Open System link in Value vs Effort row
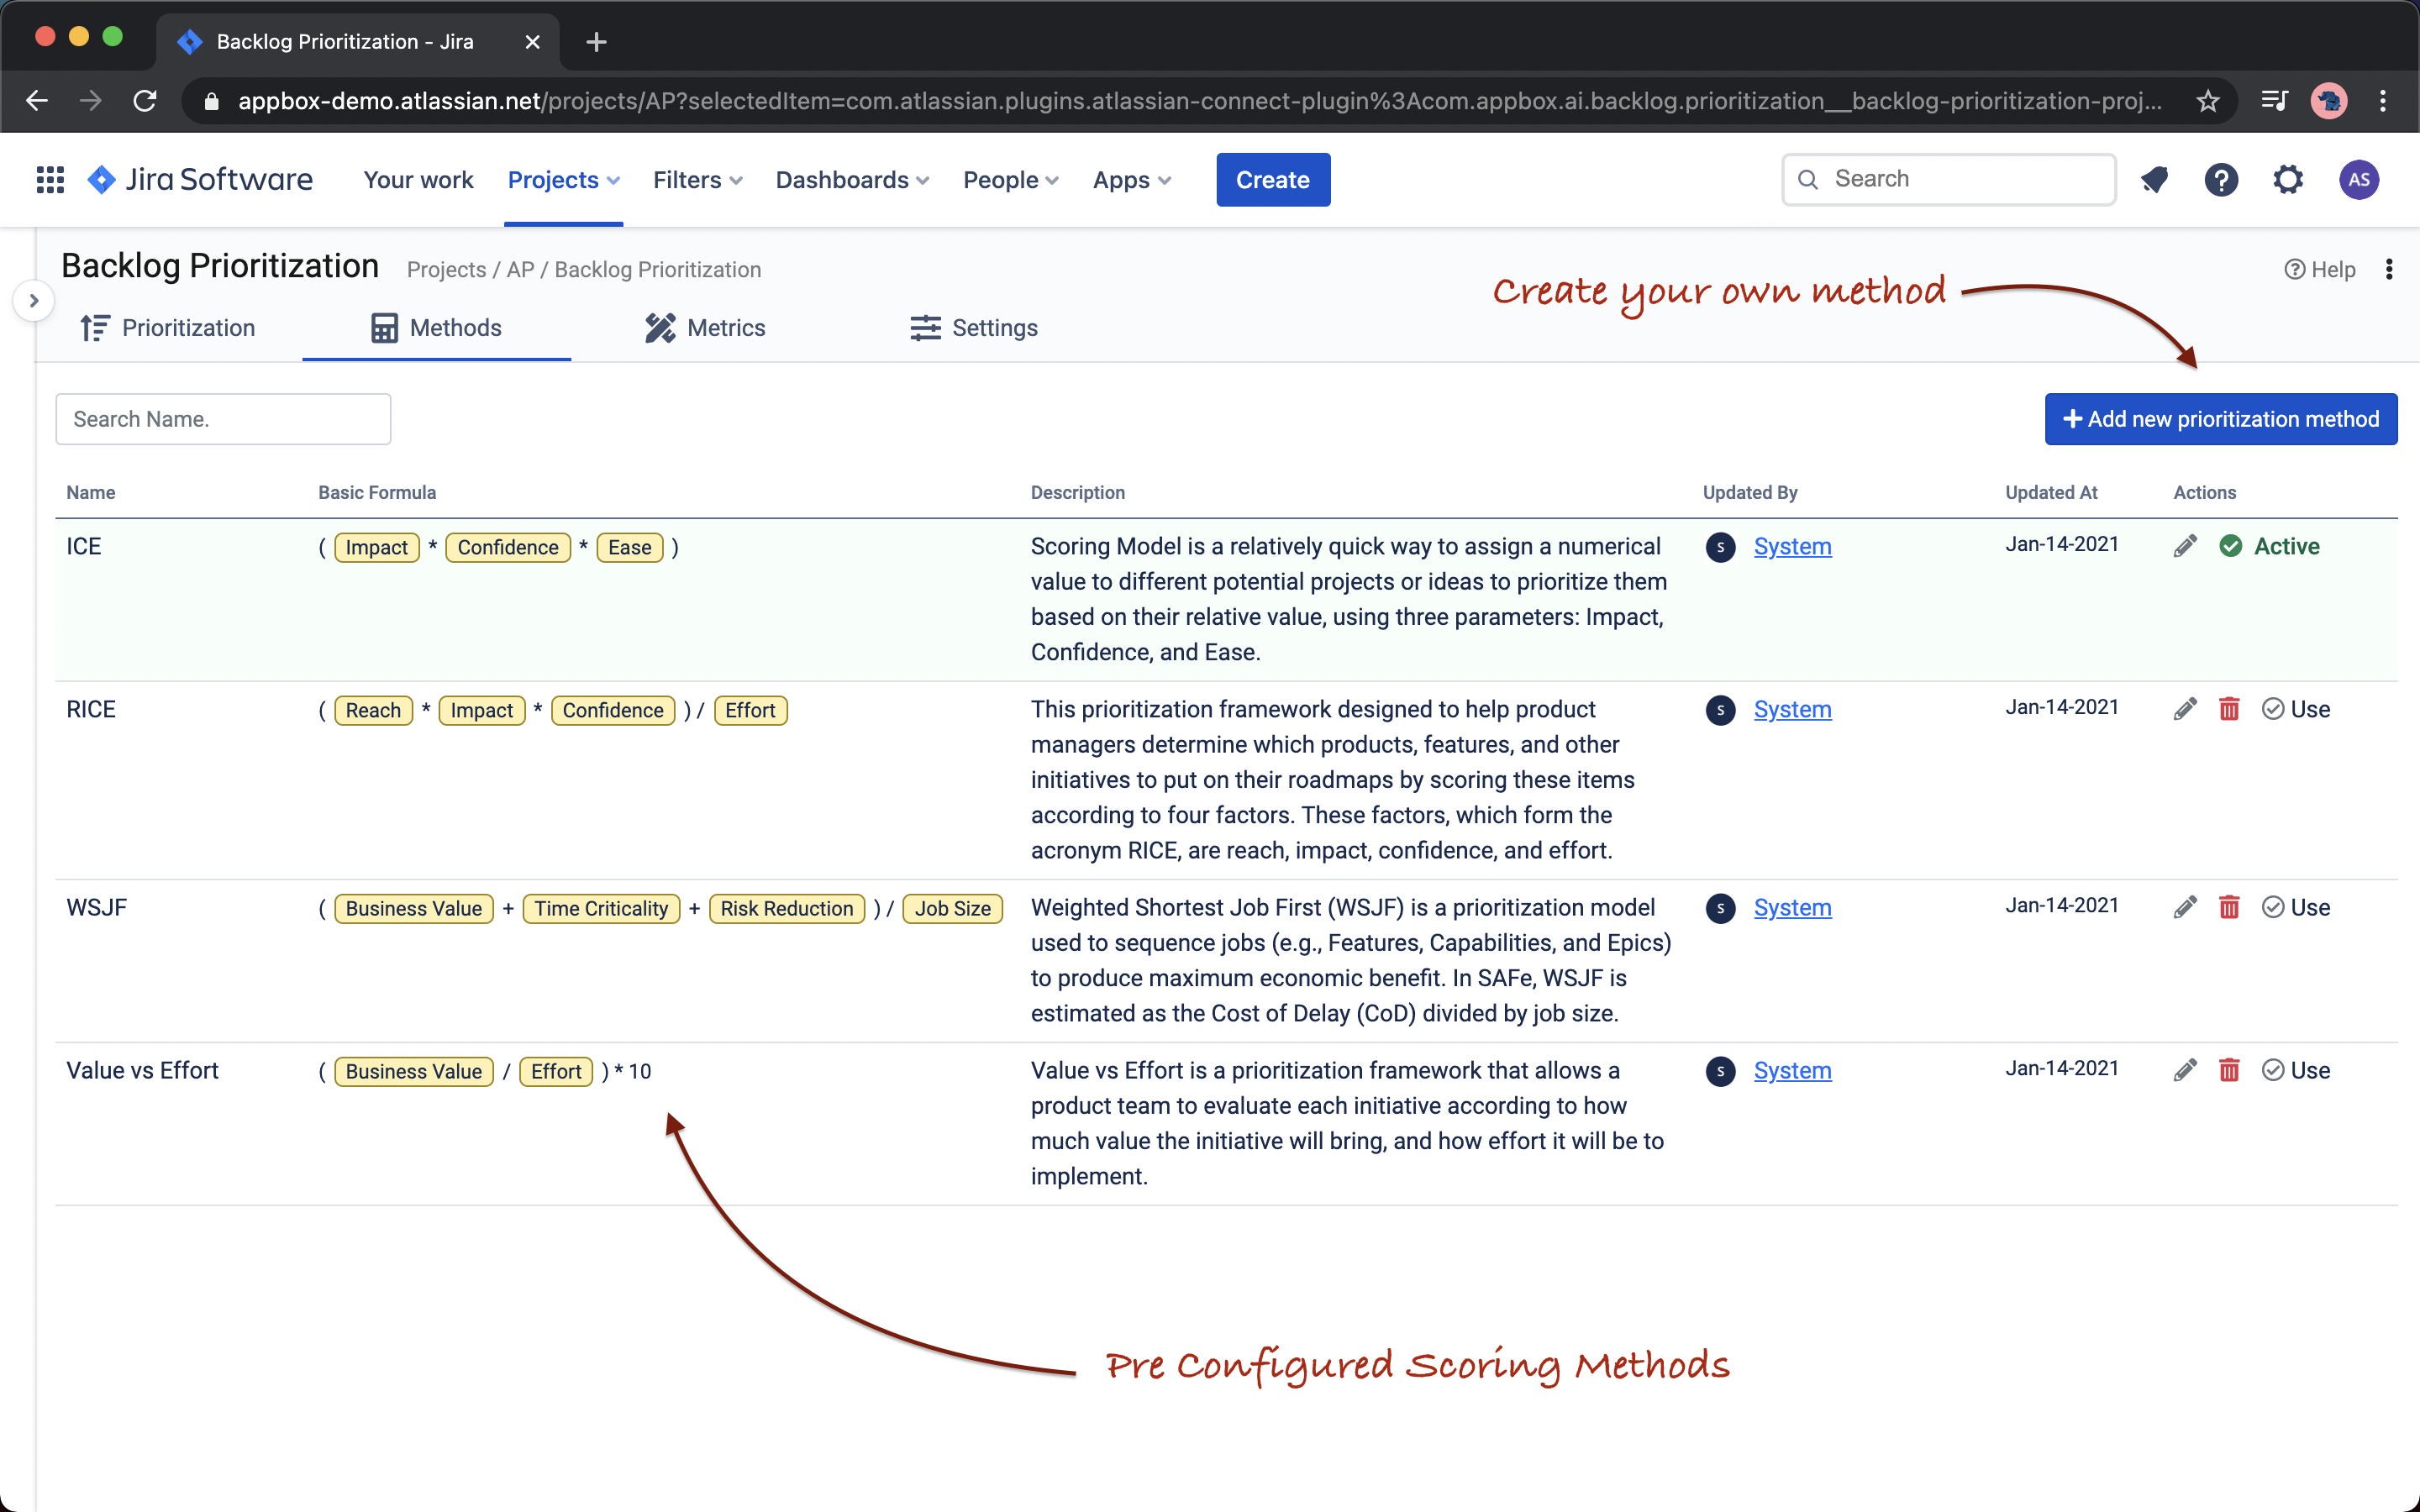 (x=1792, y=1070)
